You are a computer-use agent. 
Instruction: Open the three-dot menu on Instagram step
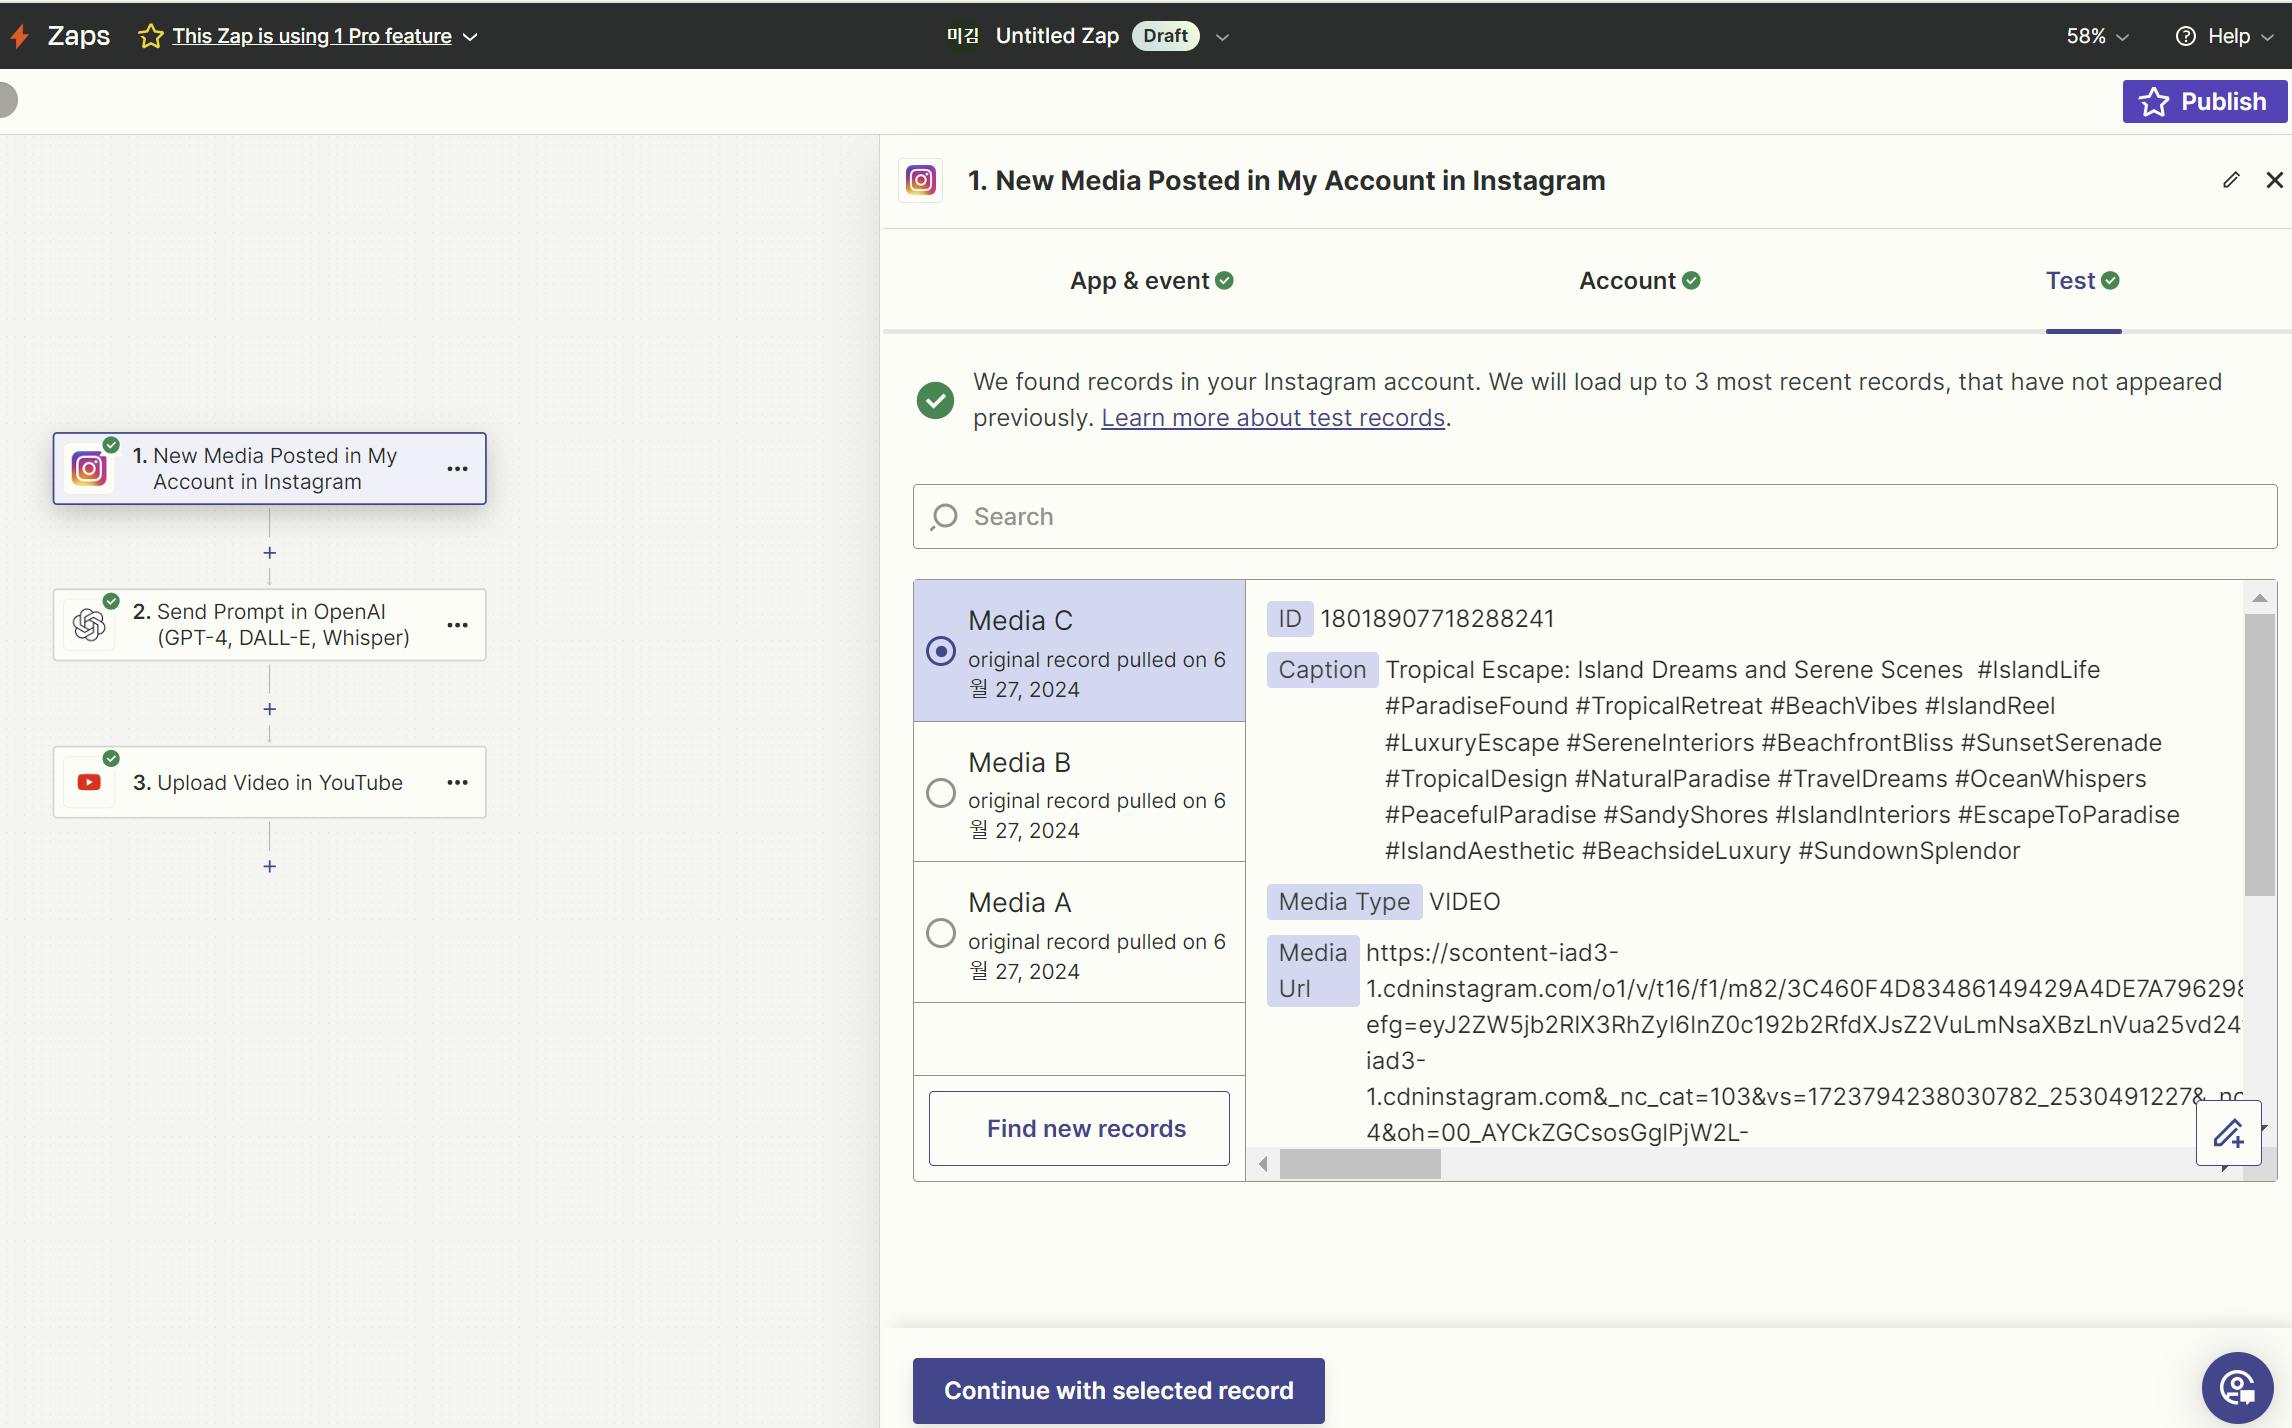click(x=457, y=469)
